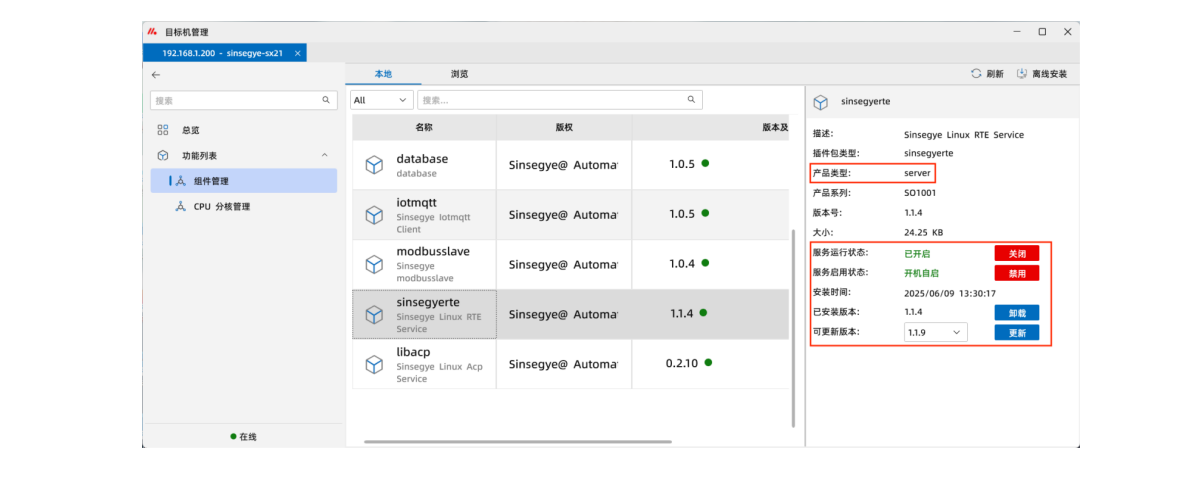This screenshot has height=479, width=1196.
Task: Open the All filter dropdown
Action: (x=382, y=100)
